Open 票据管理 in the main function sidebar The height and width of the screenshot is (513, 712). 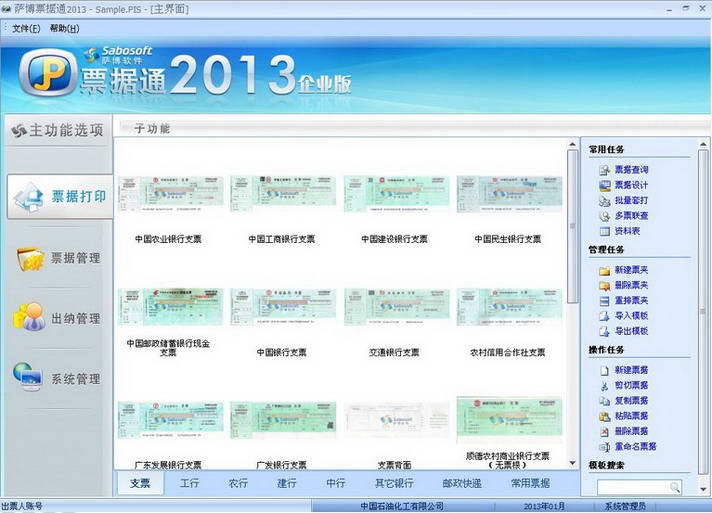tap(59, 258)
